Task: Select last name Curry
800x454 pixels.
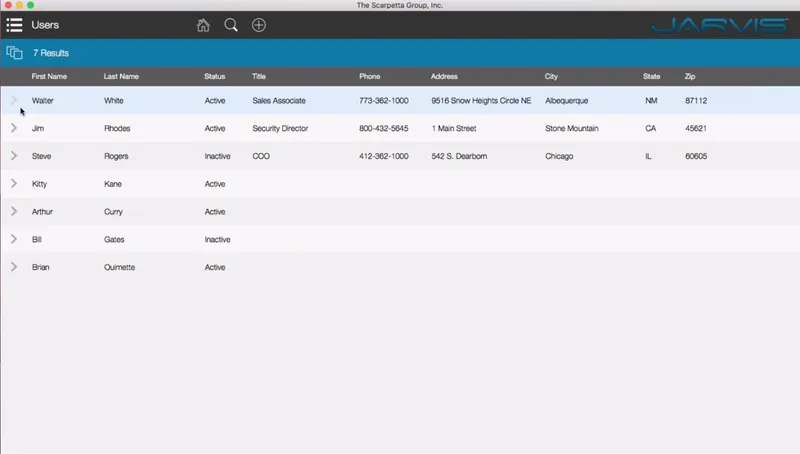Action: point(113,212)
